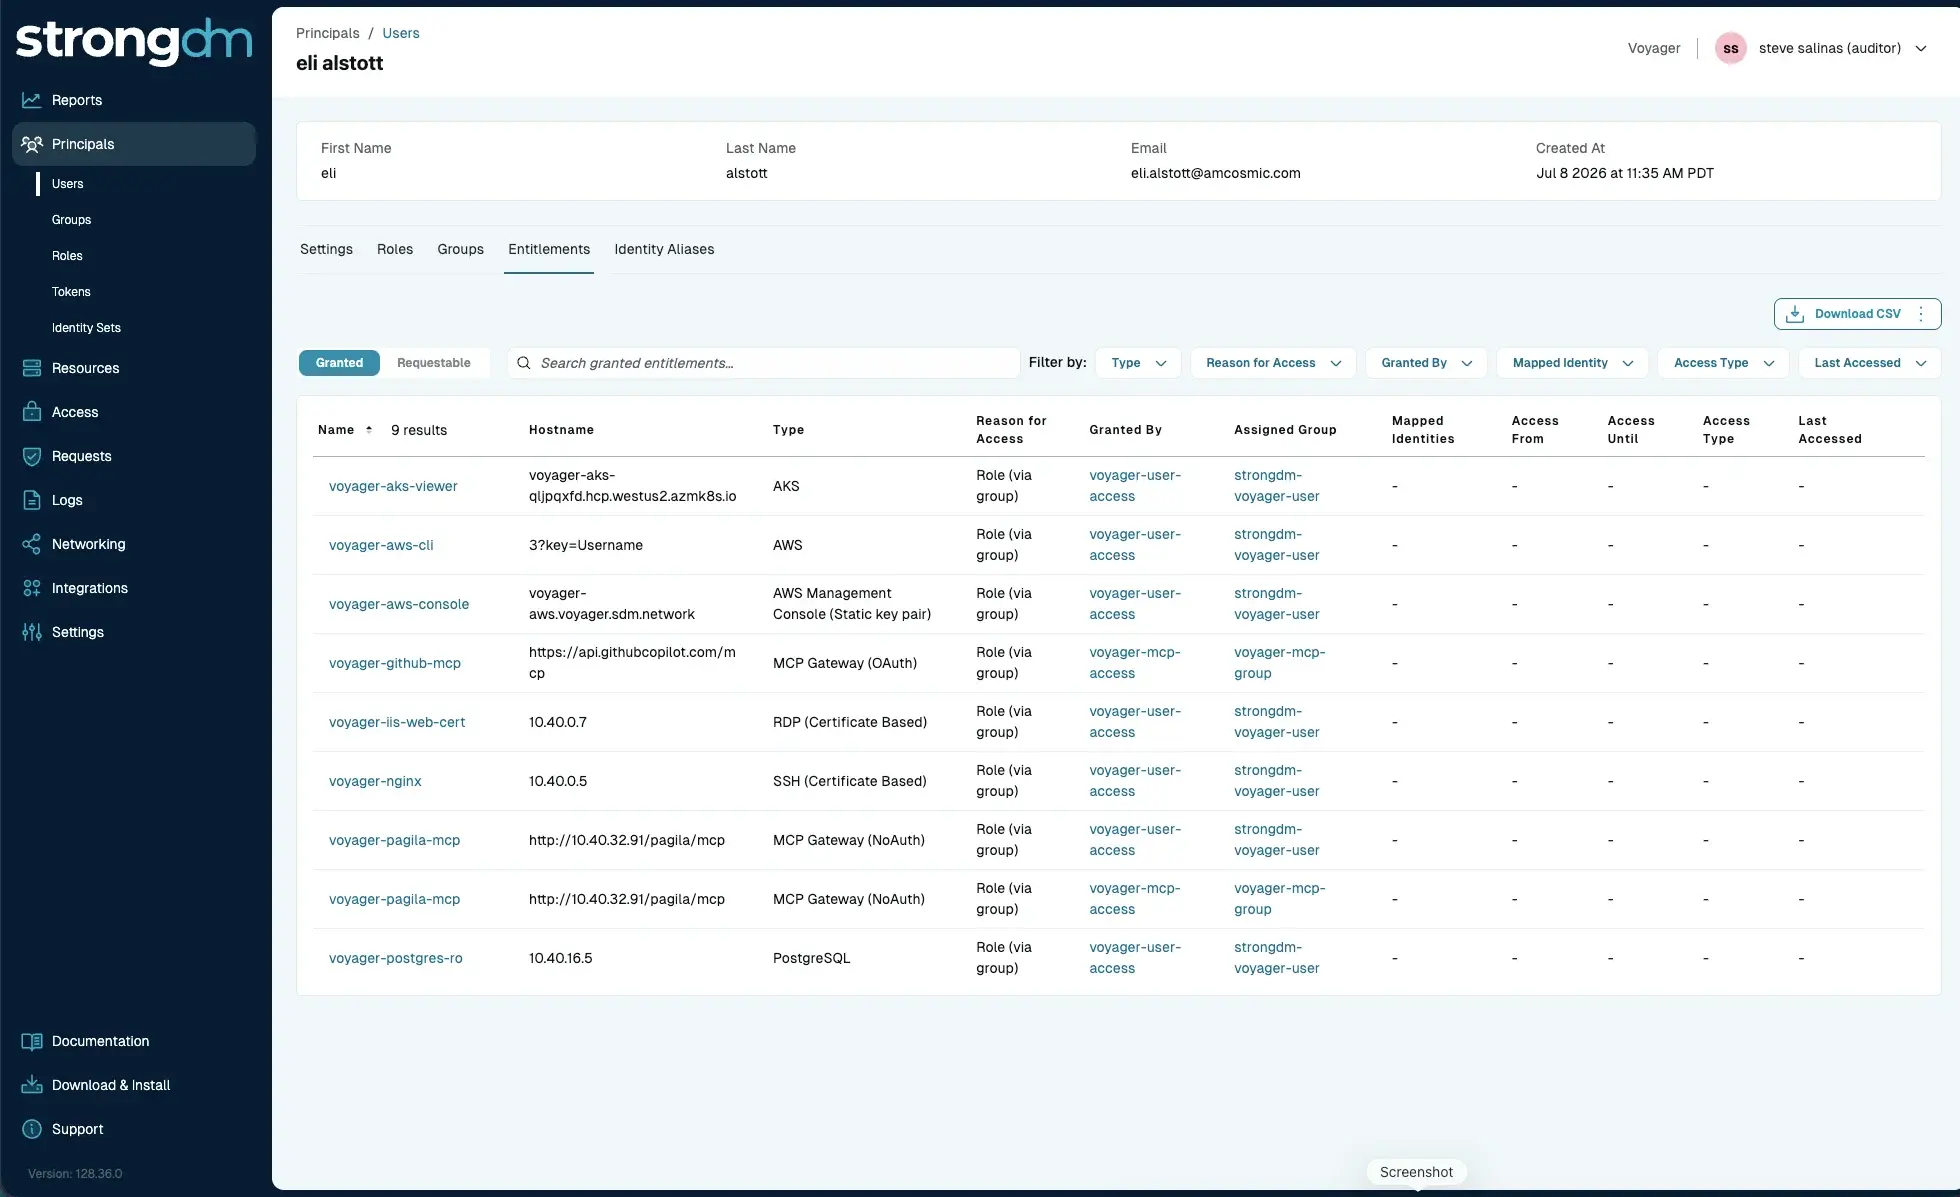Open the Type filter dropdown

[x=1139, y=363]
